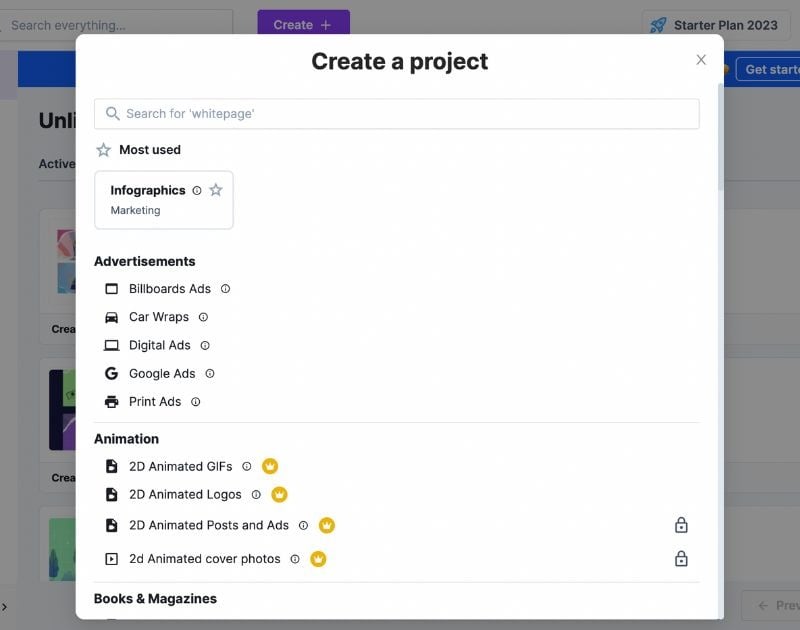Click the Starter Plan 2023 button

pyautogui.click(x=714, y=25)
